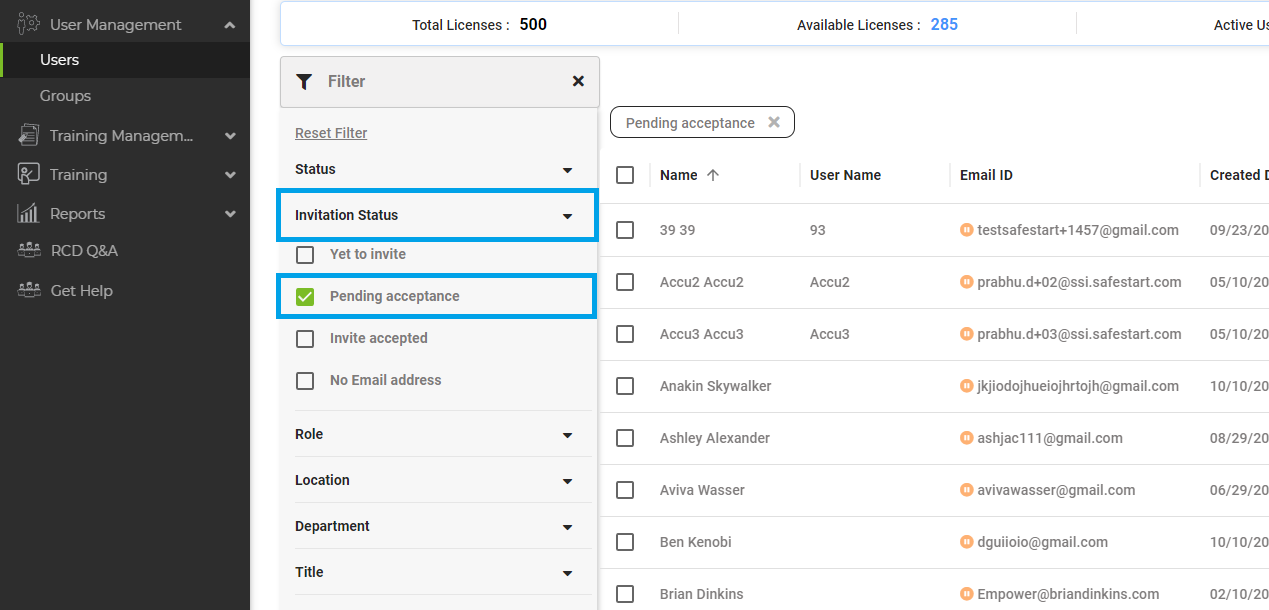Click sort arrow beside Name column
Screen dimensions: 1269x610
pyautogui.click(x=713, y=175)
